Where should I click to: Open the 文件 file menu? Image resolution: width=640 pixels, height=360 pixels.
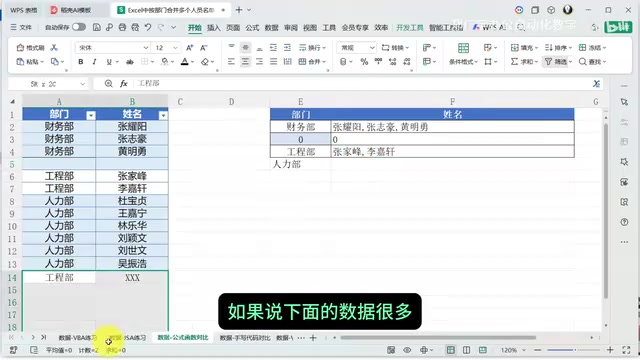pyautogui.click(x=21, y=27)
